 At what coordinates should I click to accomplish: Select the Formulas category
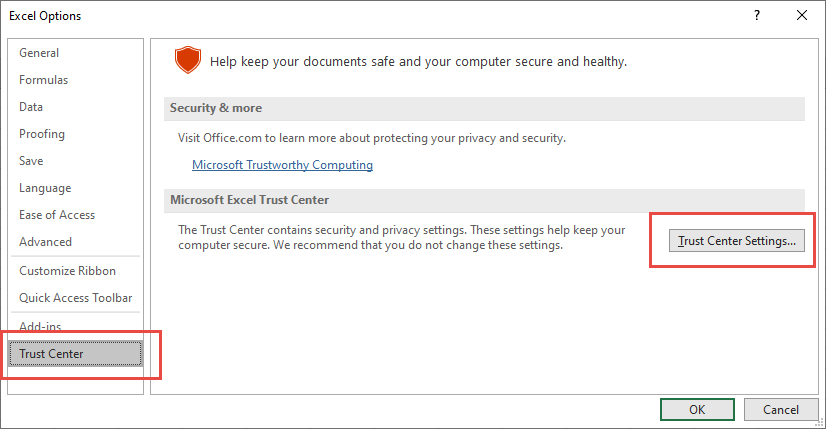tap(43, 80)
